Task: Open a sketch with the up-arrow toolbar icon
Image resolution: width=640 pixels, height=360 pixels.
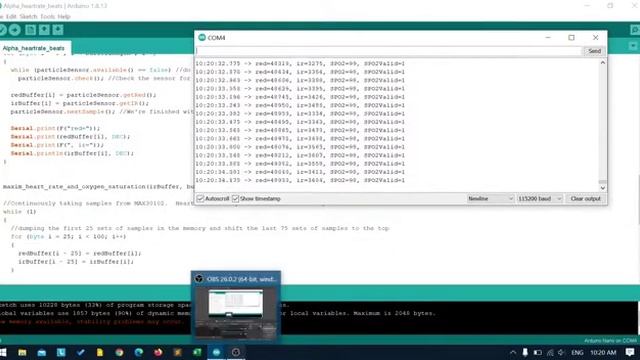Action: (44, 30)
